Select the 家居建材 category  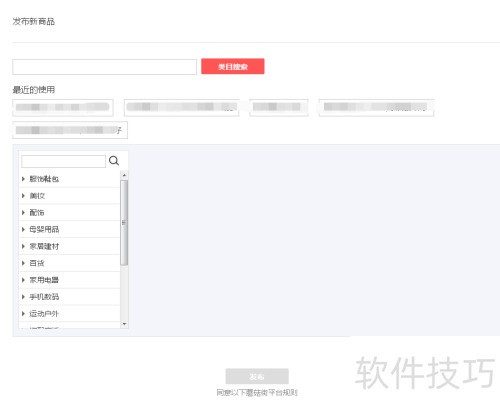click(x=44, y=246)
